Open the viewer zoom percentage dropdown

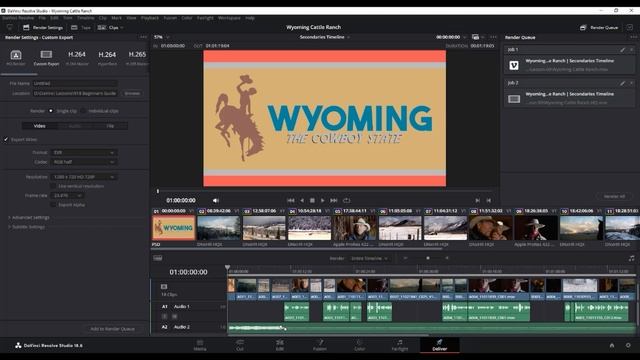click(x=162, y=37)
